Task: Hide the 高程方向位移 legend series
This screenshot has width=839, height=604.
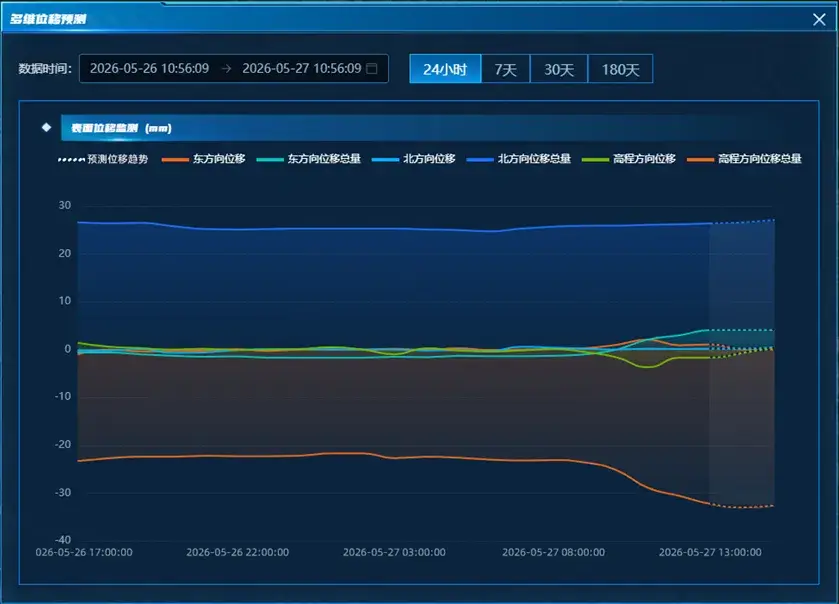Action: coord(629,159)
